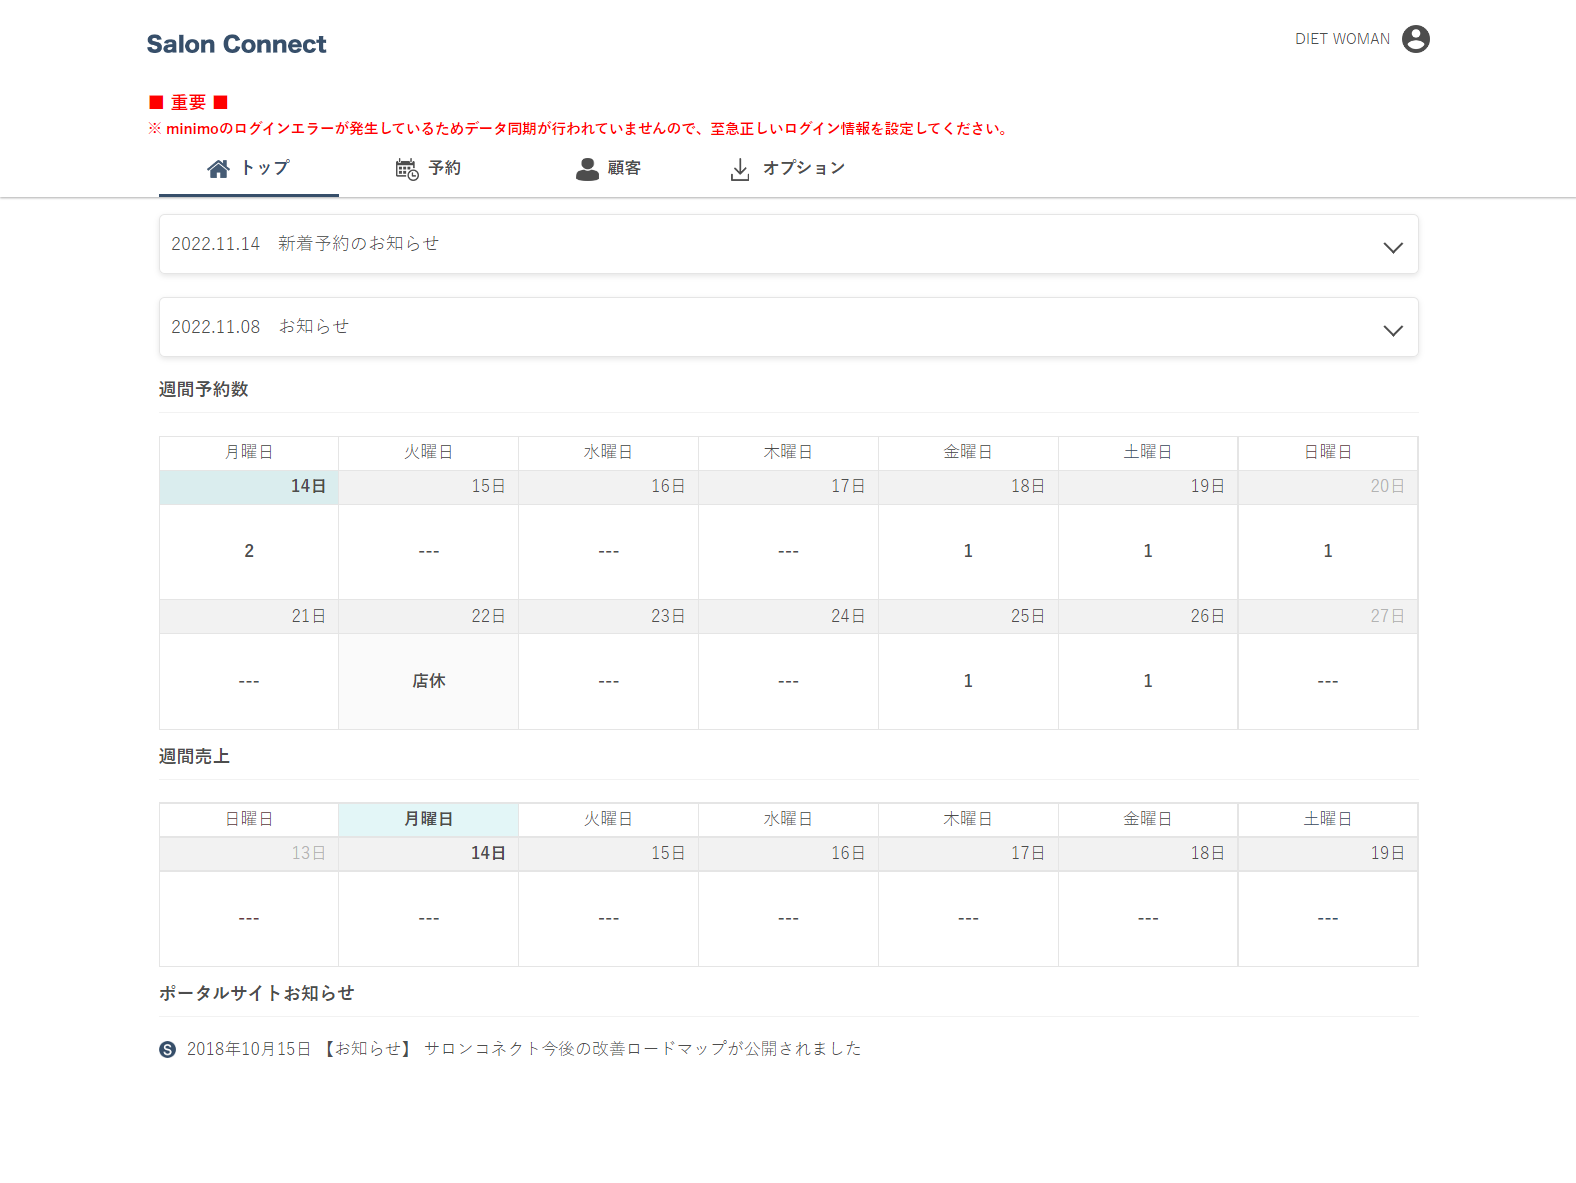Click the download options icon
1576x1183 pixels.
pyautogui.click(x=739, y=169)
